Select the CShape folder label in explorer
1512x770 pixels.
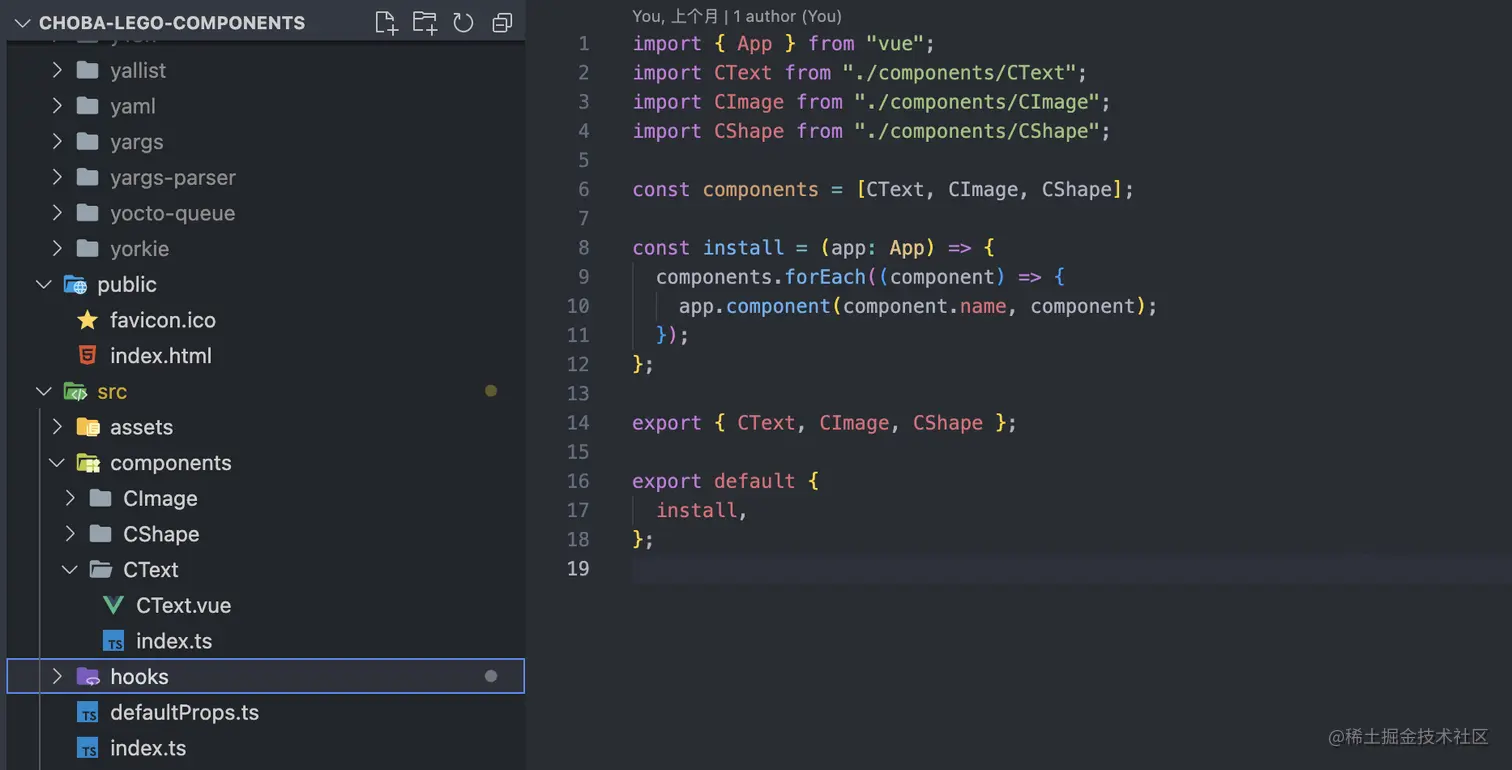click(161, 534)
